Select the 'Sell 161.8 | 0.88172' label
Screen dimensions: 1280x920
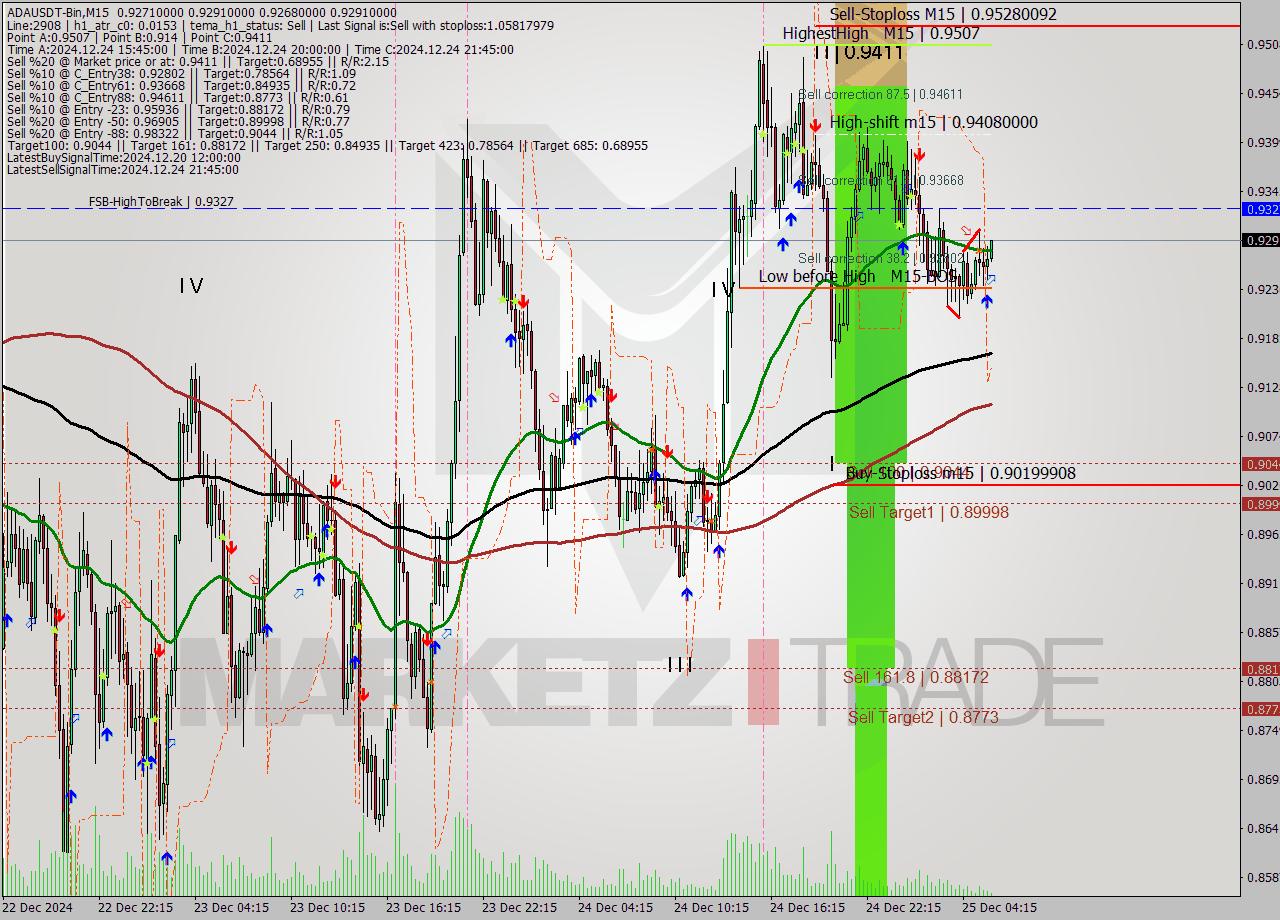click(915, 677)
